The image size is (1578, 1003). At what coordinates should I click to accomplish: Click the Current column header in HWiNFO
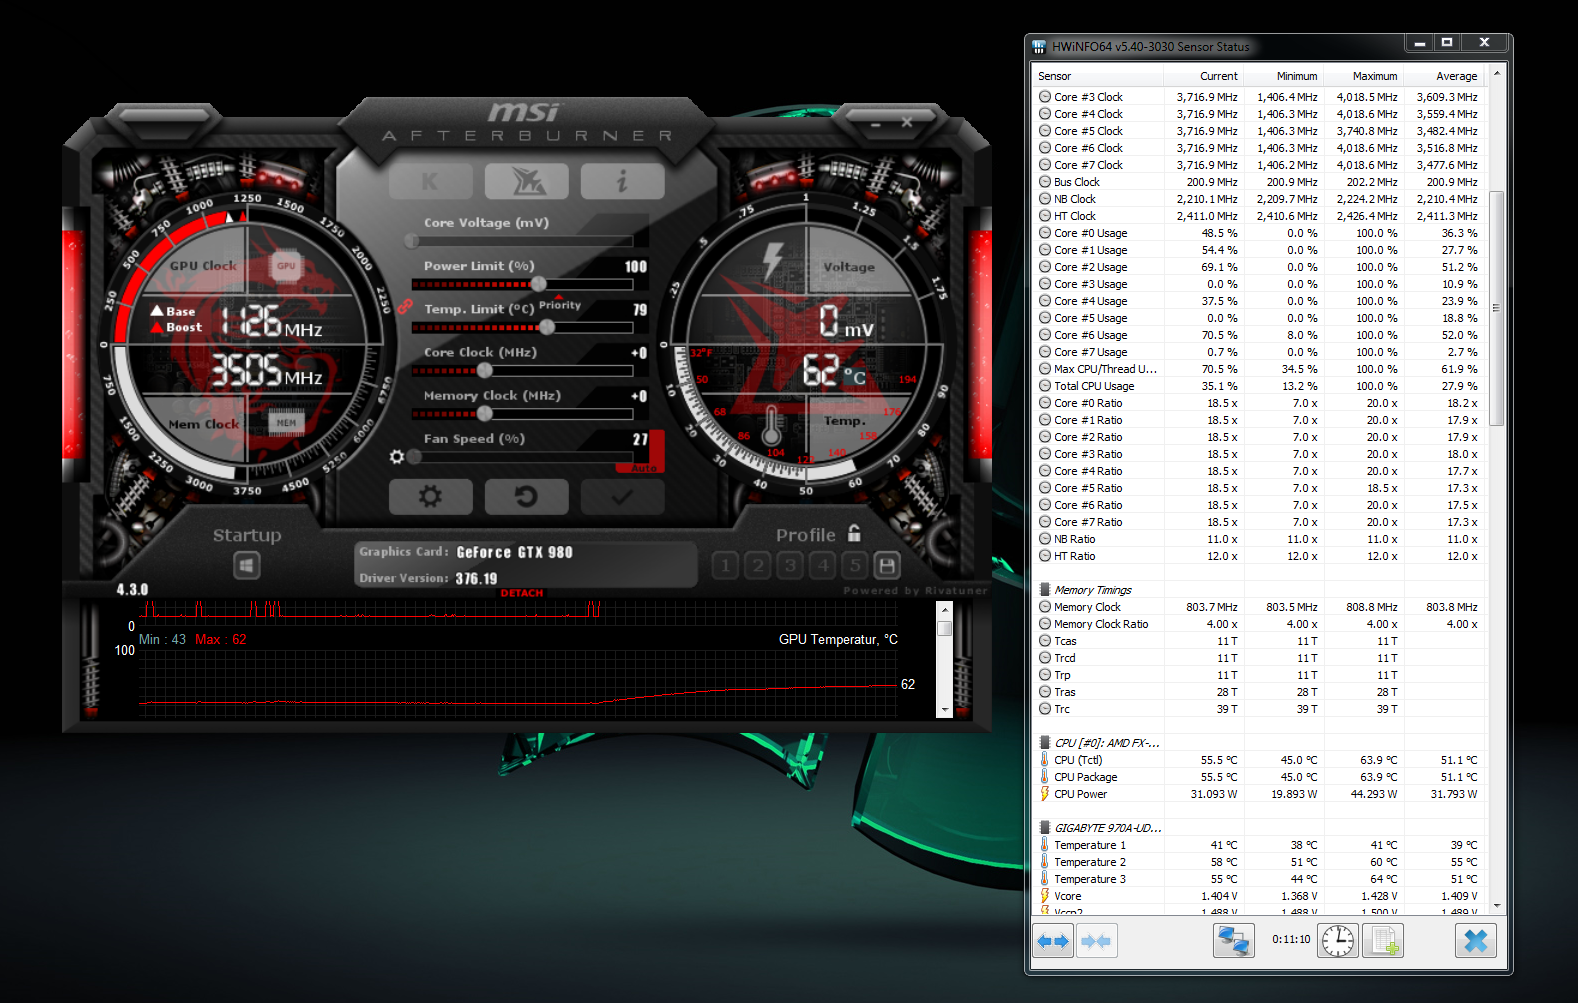click(1203, 76)
